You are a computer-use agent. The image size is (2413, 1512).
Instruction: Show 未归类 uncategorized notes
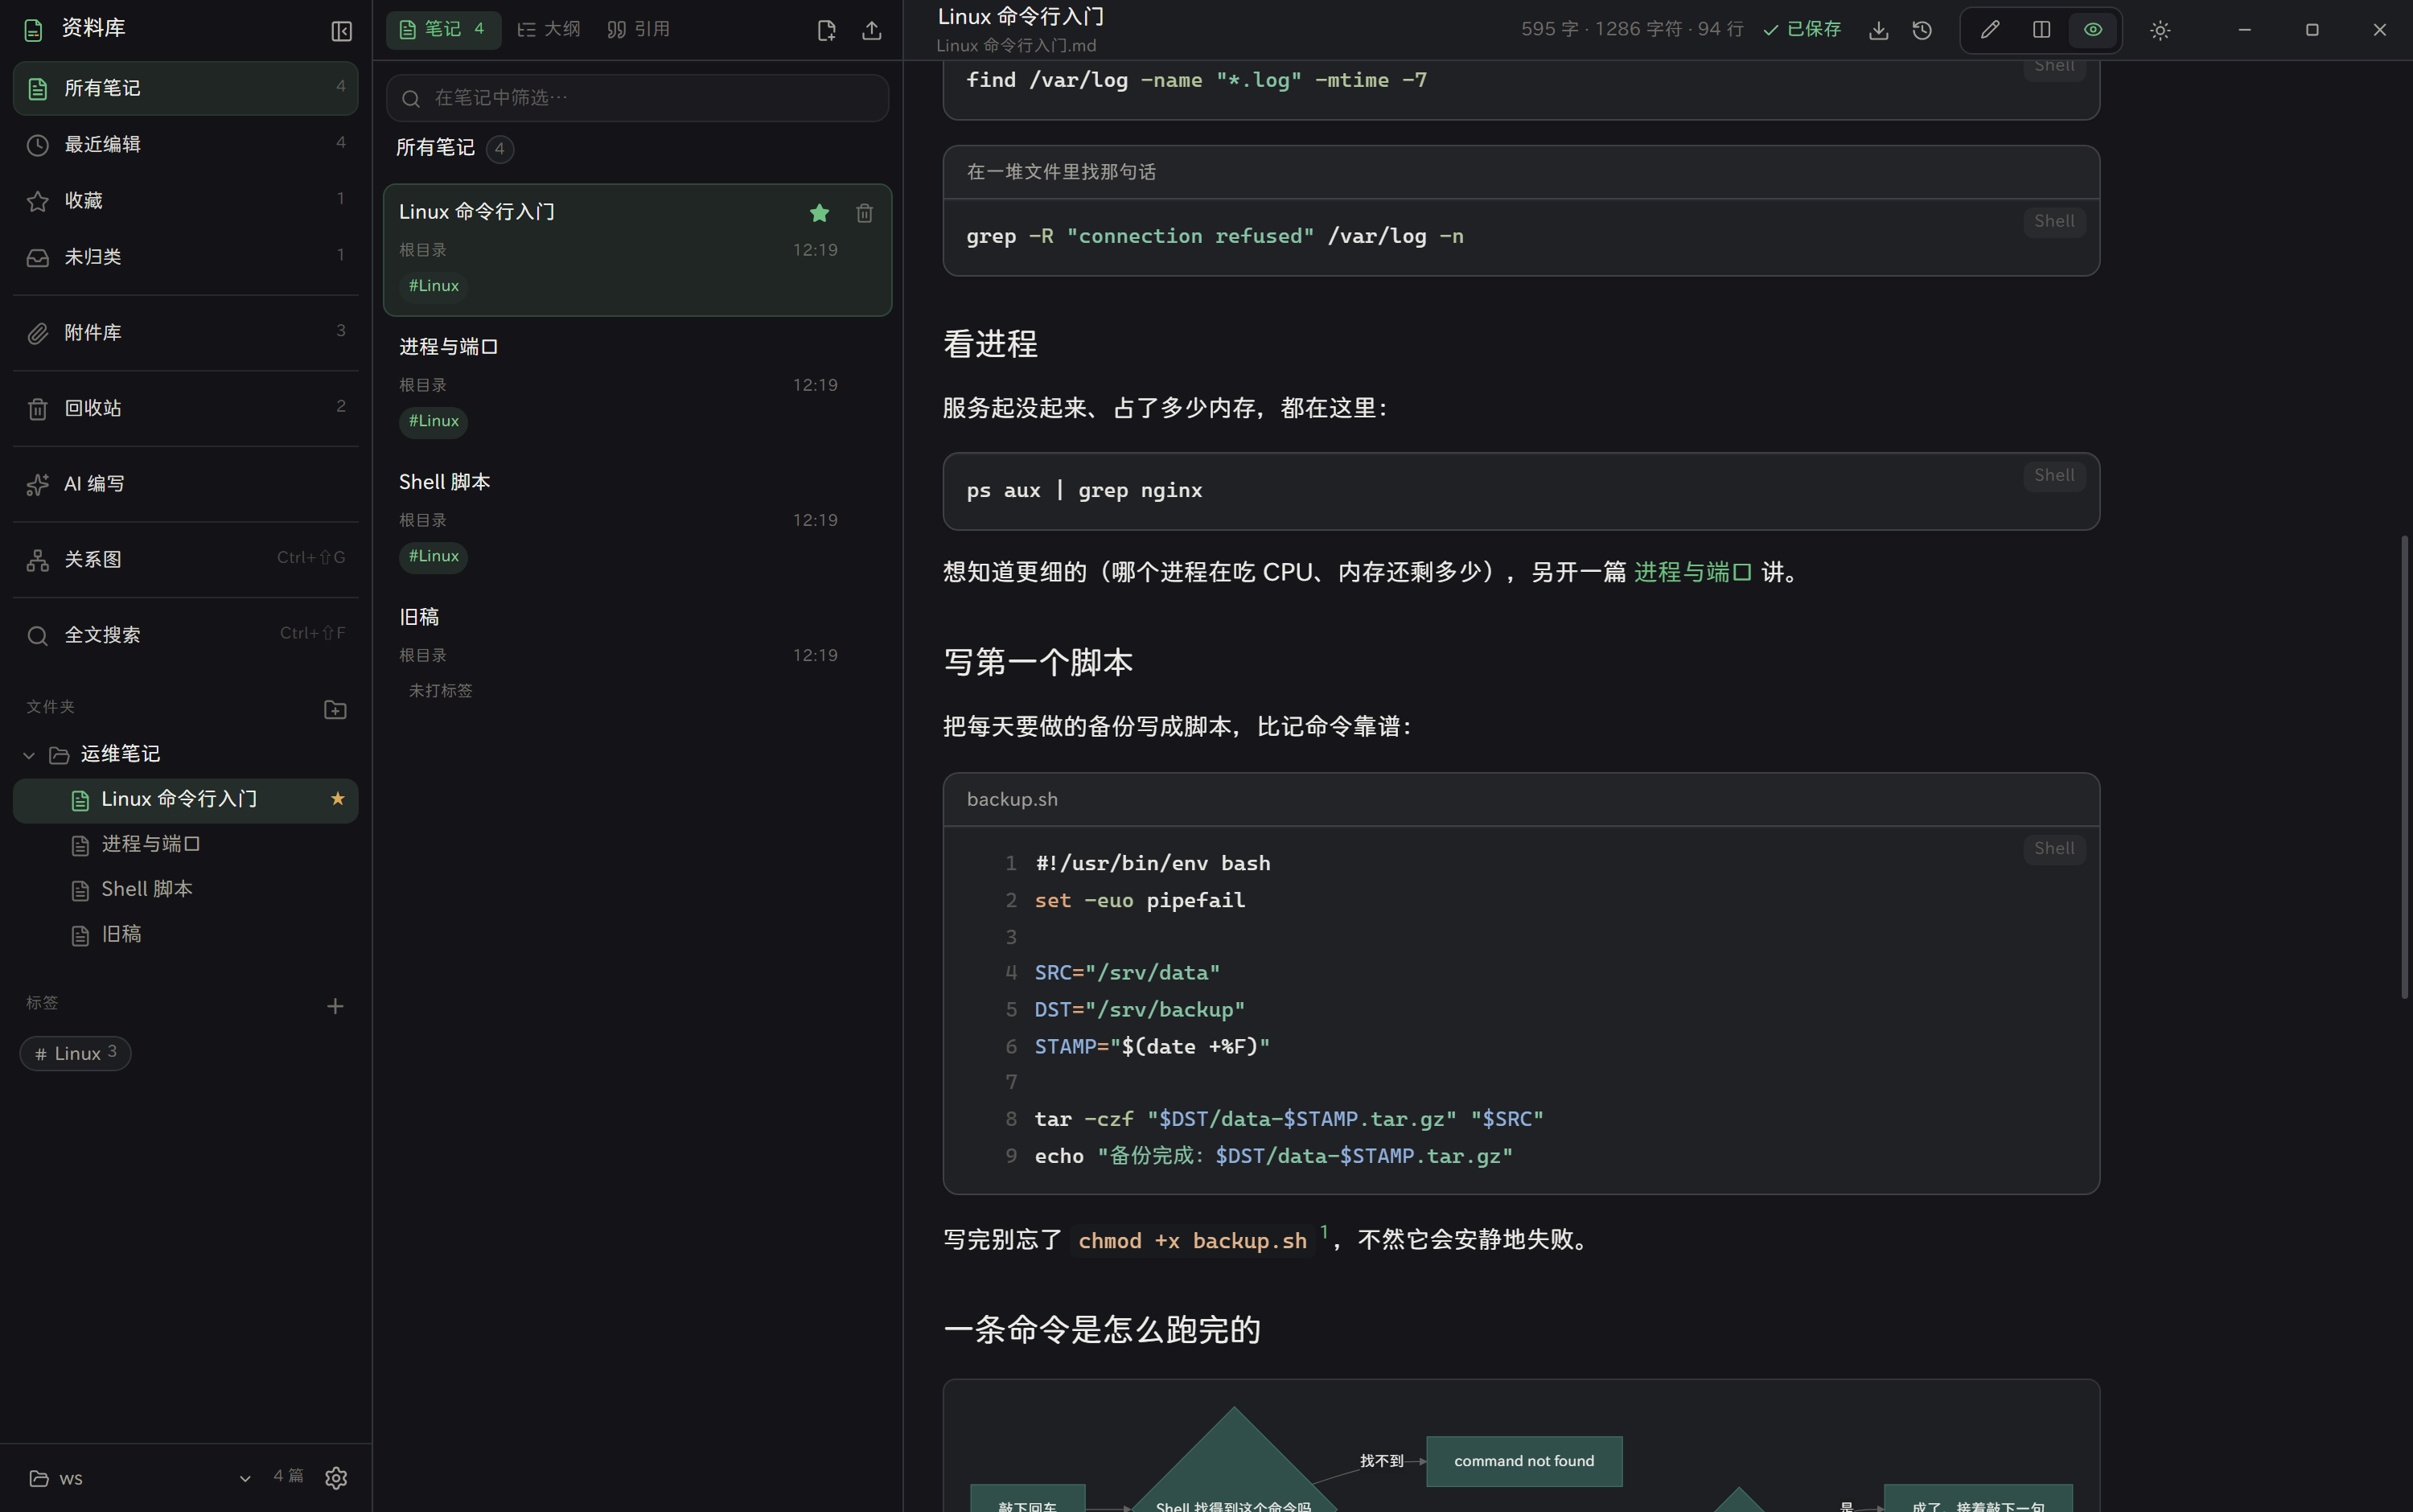tap(186, 257)
